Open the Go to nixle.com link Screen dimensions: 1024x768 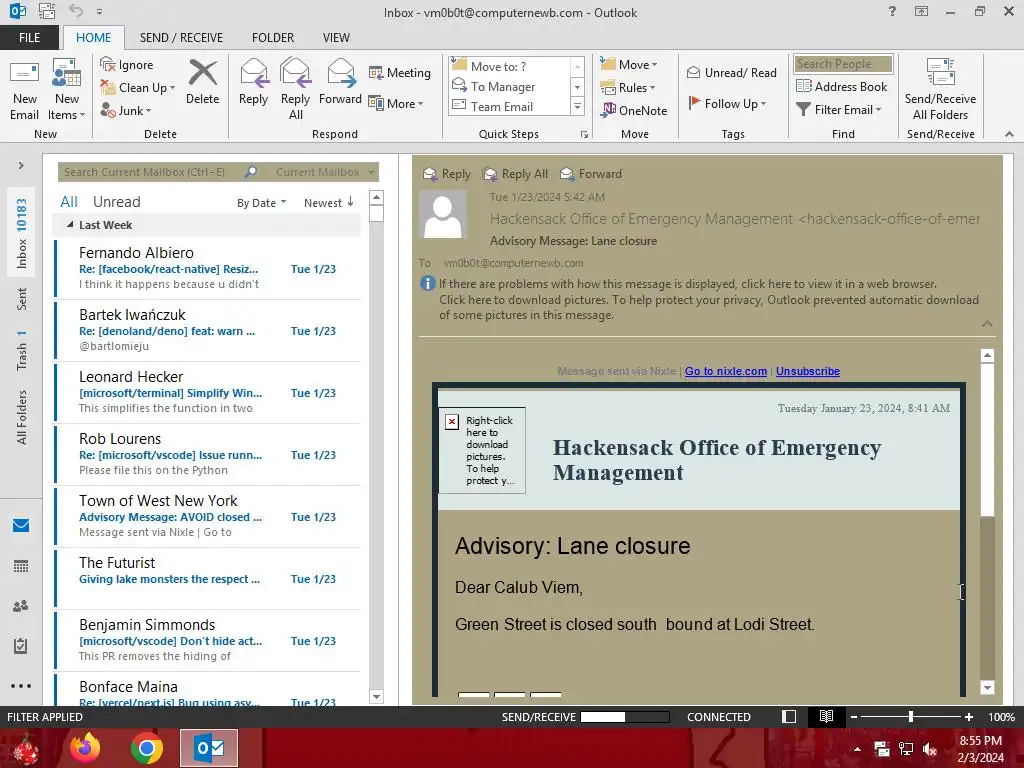point(726,371)
